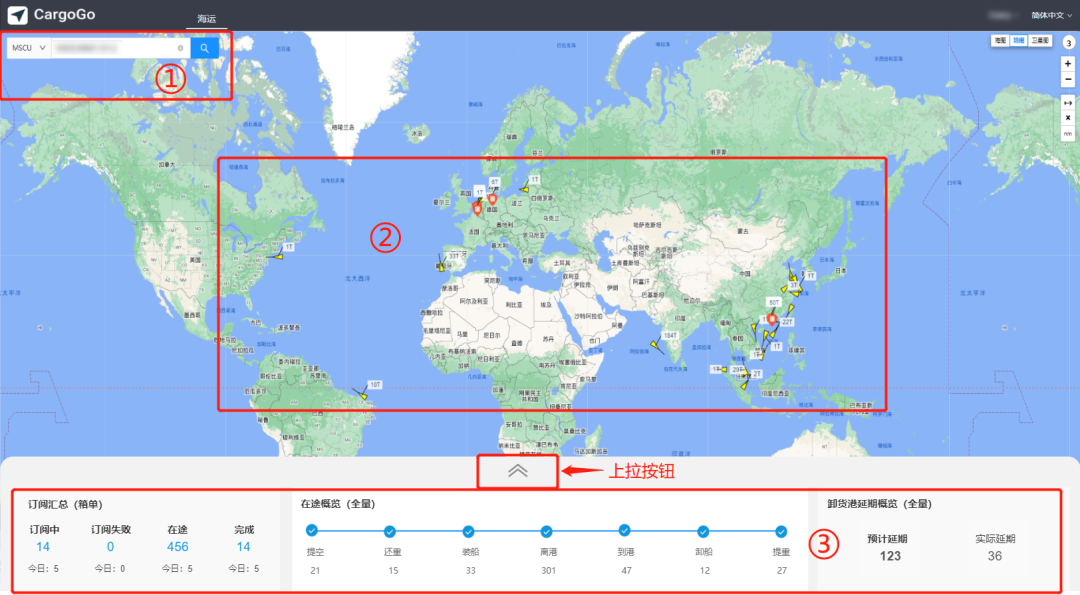Click the 22T vessel marker near Taiwan

787,322
